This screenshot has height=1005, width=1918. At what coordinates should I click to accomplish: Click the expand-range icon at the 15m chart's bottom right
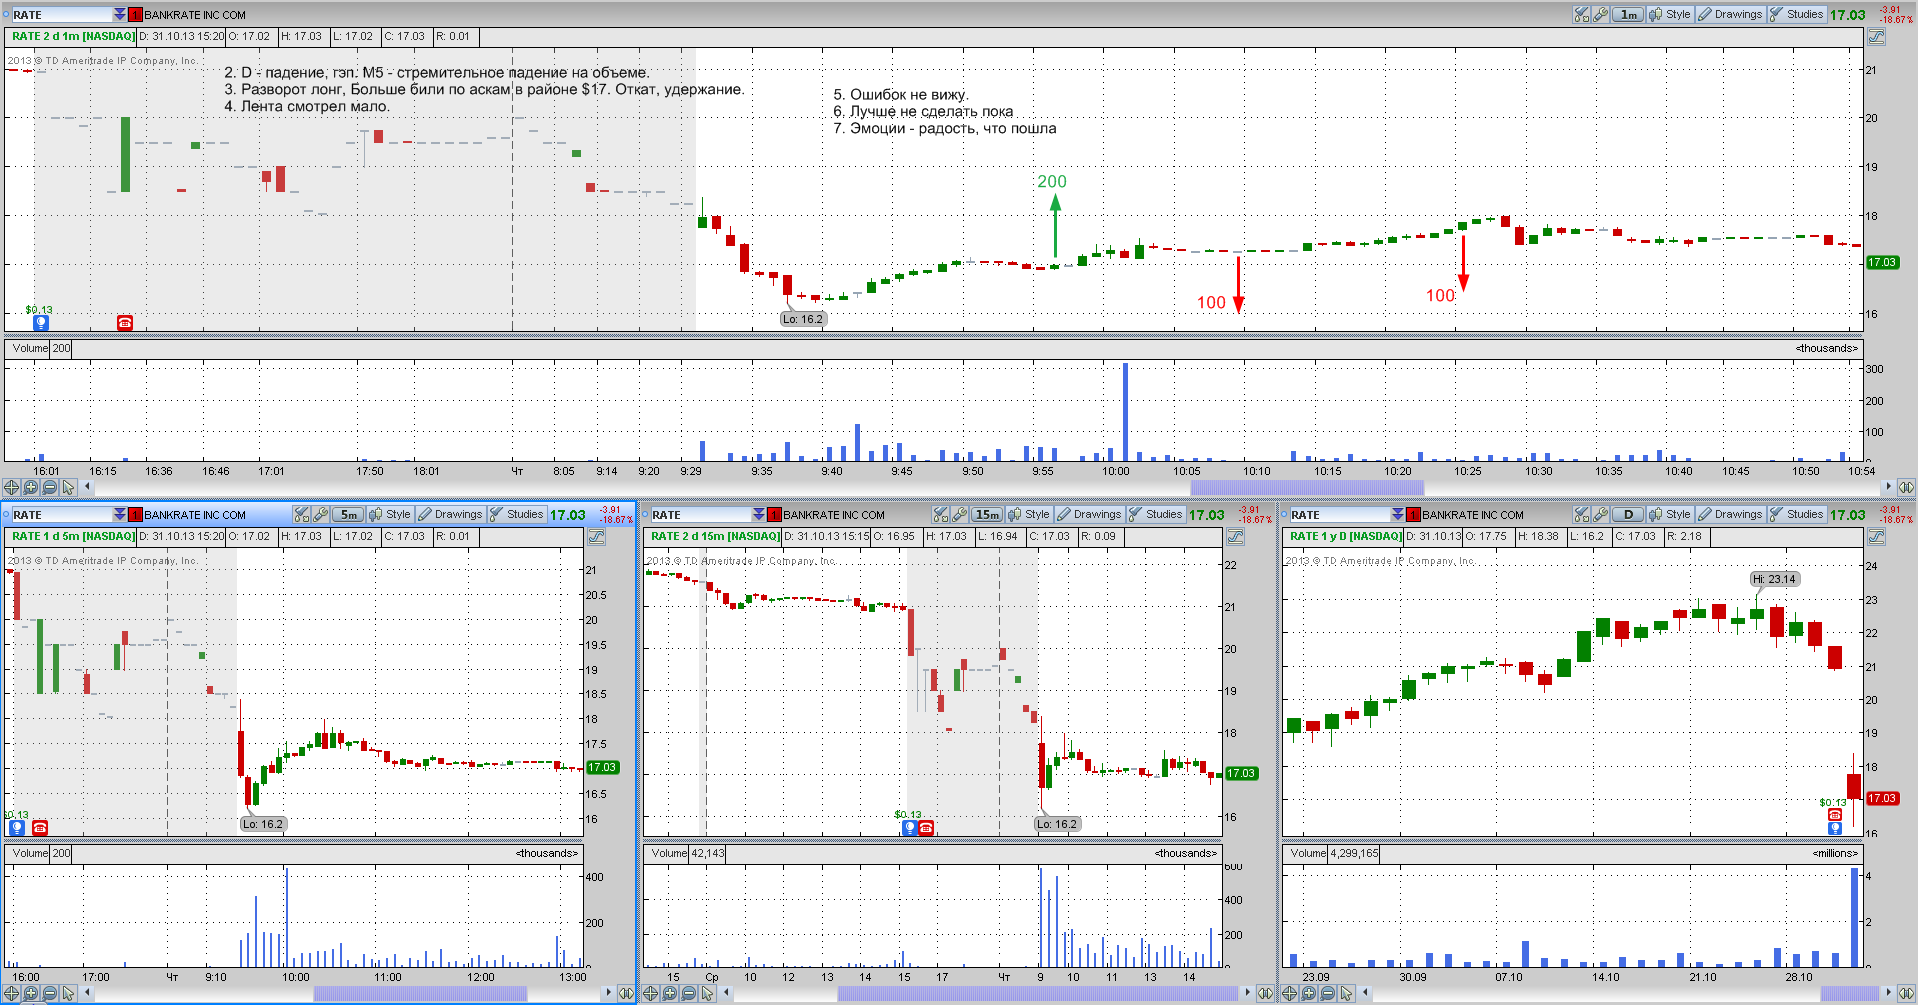coord(1265,993)
